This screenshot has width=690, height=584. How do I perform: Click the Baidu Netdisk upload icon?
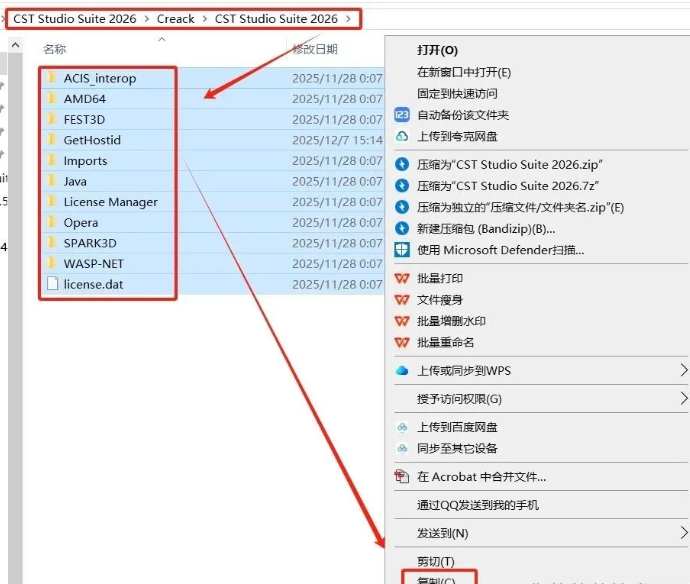402,428
